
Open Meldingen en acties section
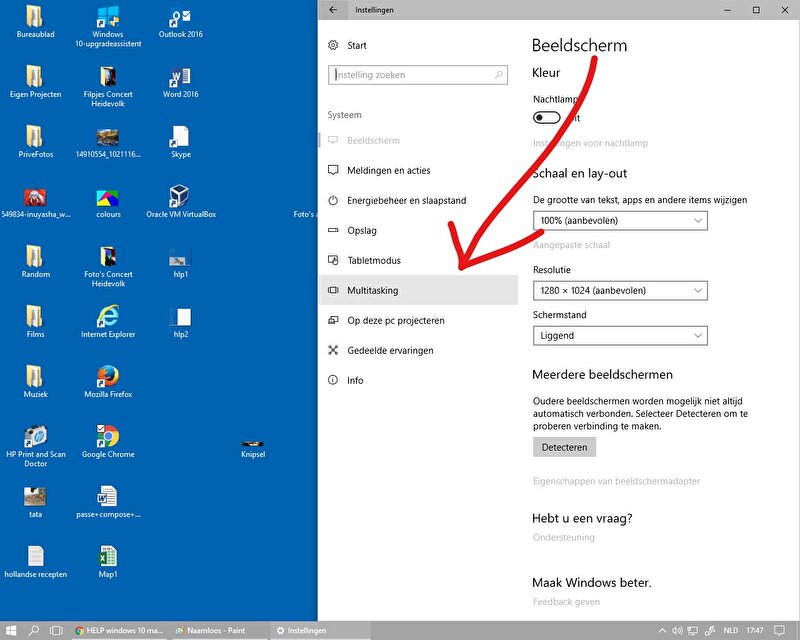click(388, 171)
